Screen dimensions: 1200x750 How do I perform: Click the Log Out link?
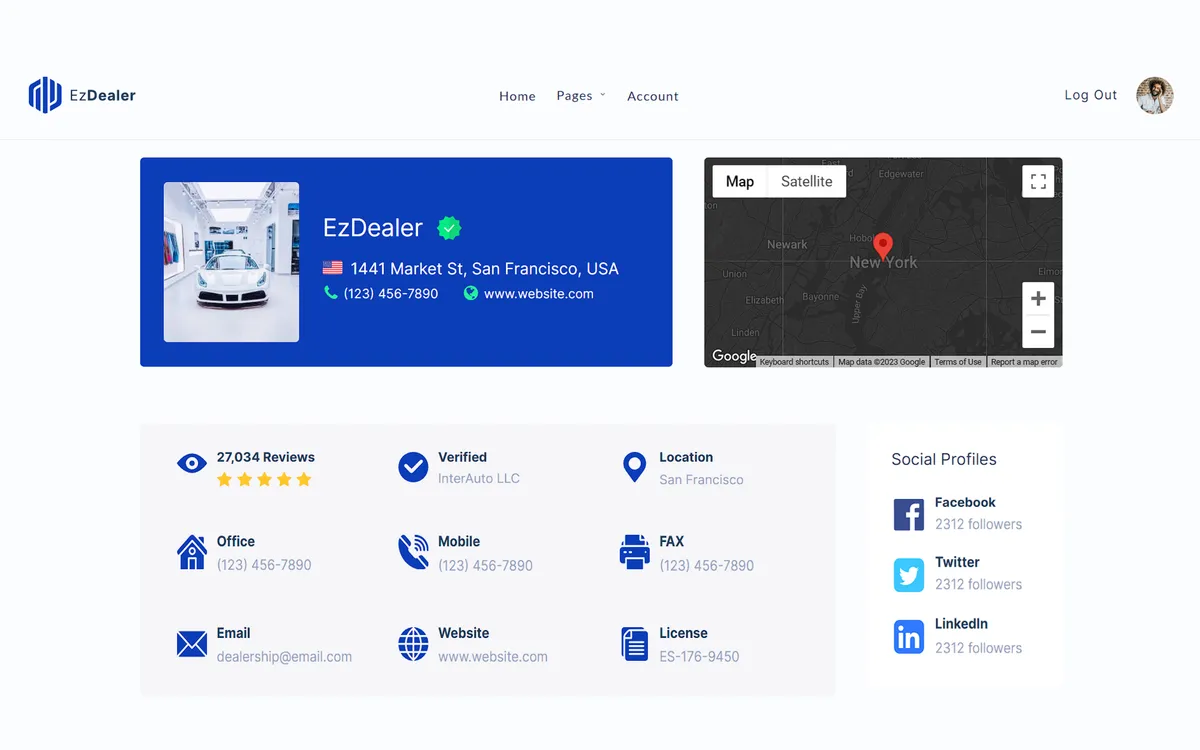tap(1091, 95)
